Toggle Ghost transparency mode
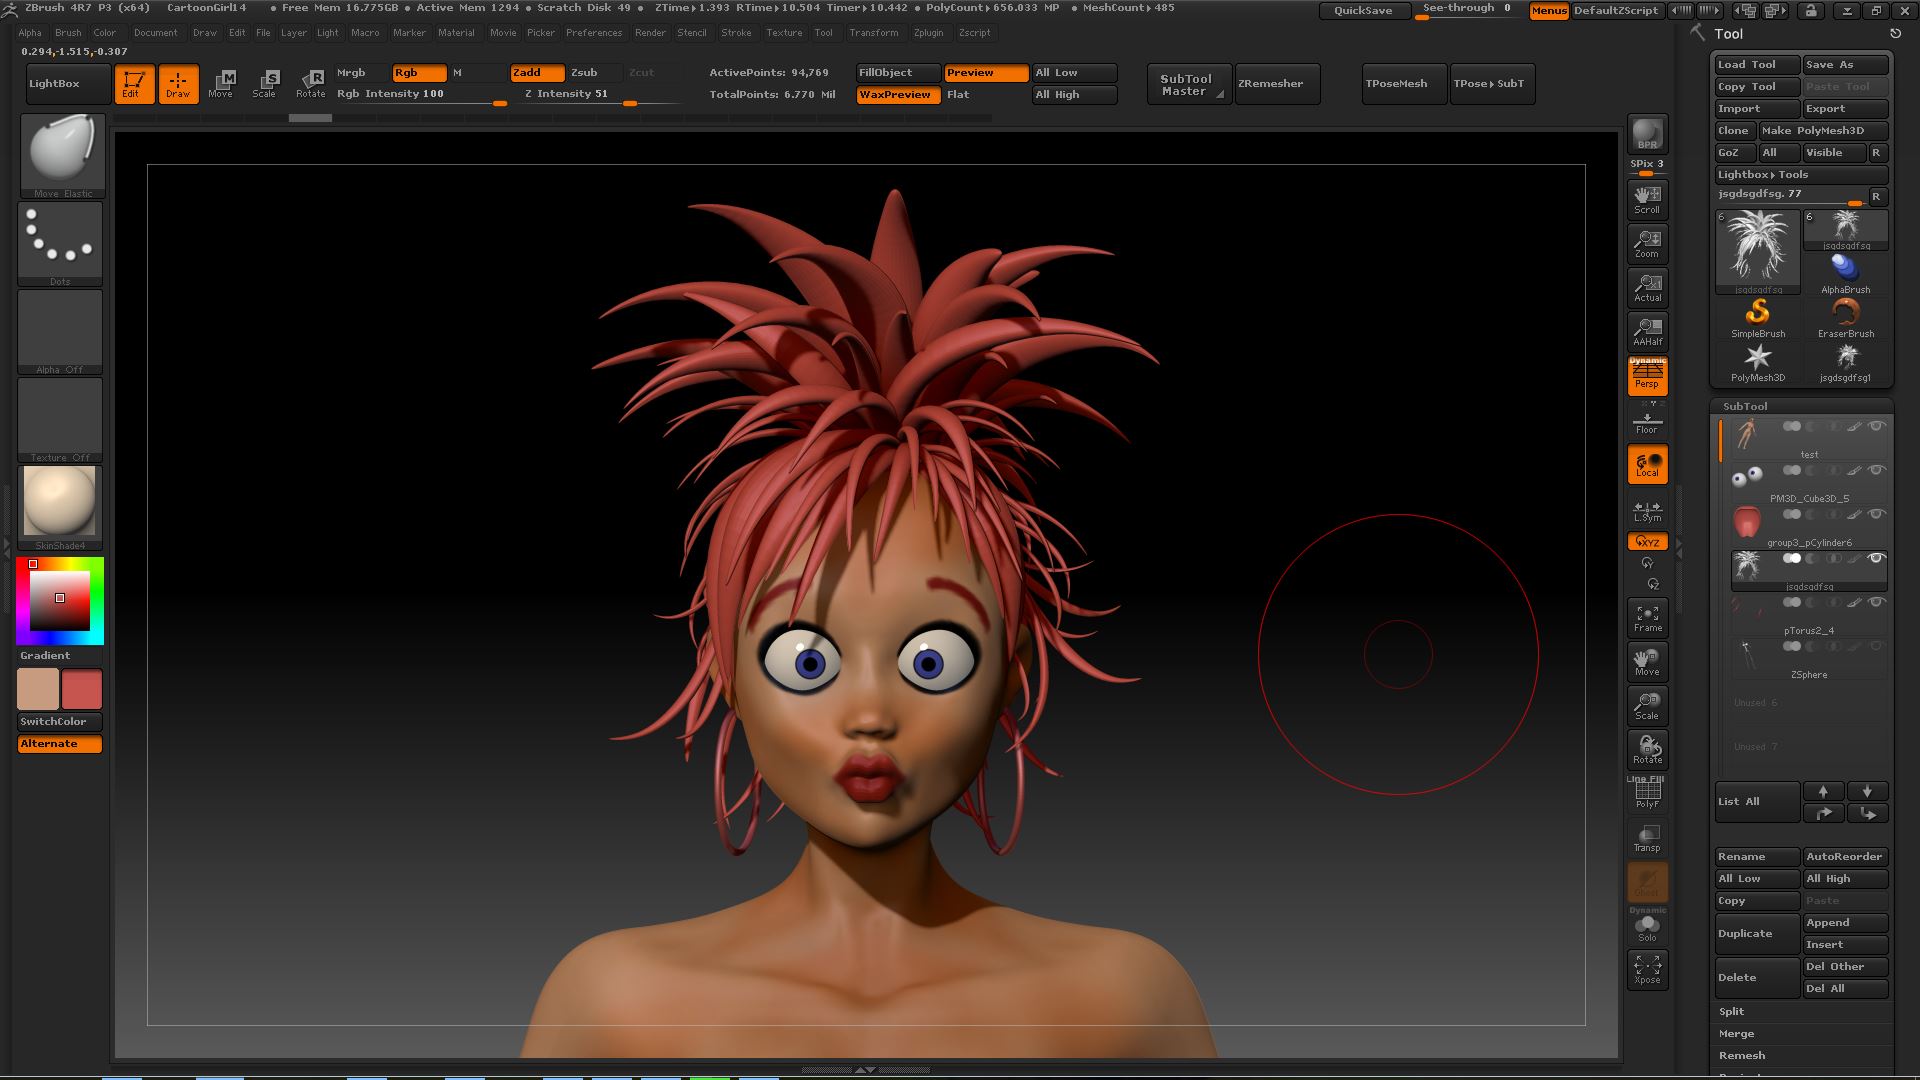The width and height of the screenshot is (1920, 1080). point(1647,882)
